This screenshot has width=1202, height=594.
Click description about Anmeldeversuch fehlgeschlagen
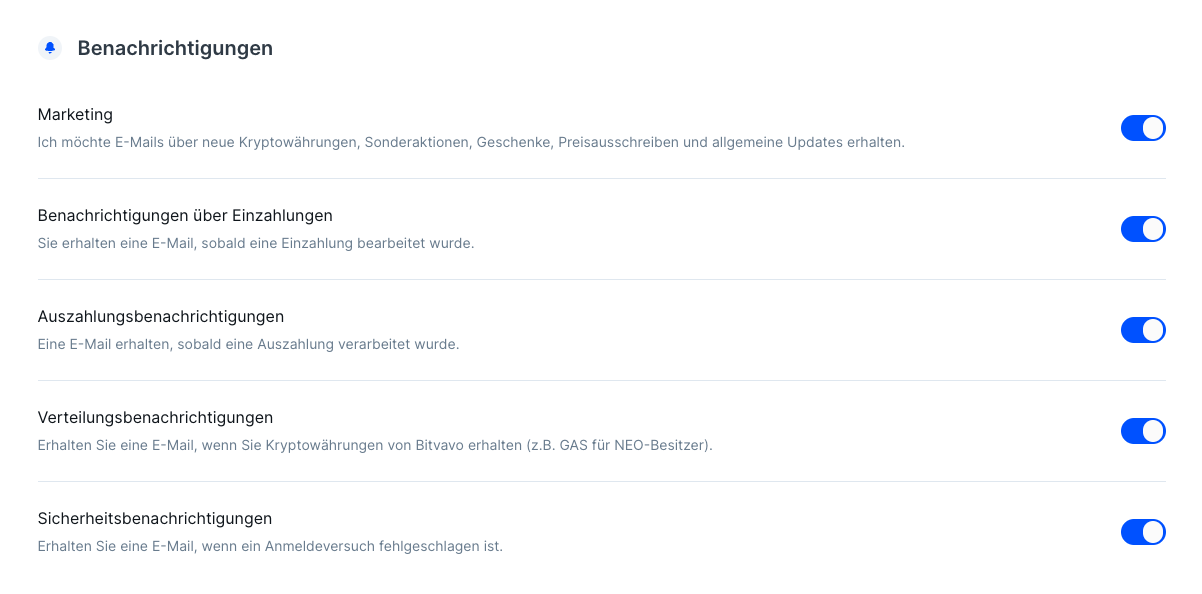click(270, 546)
